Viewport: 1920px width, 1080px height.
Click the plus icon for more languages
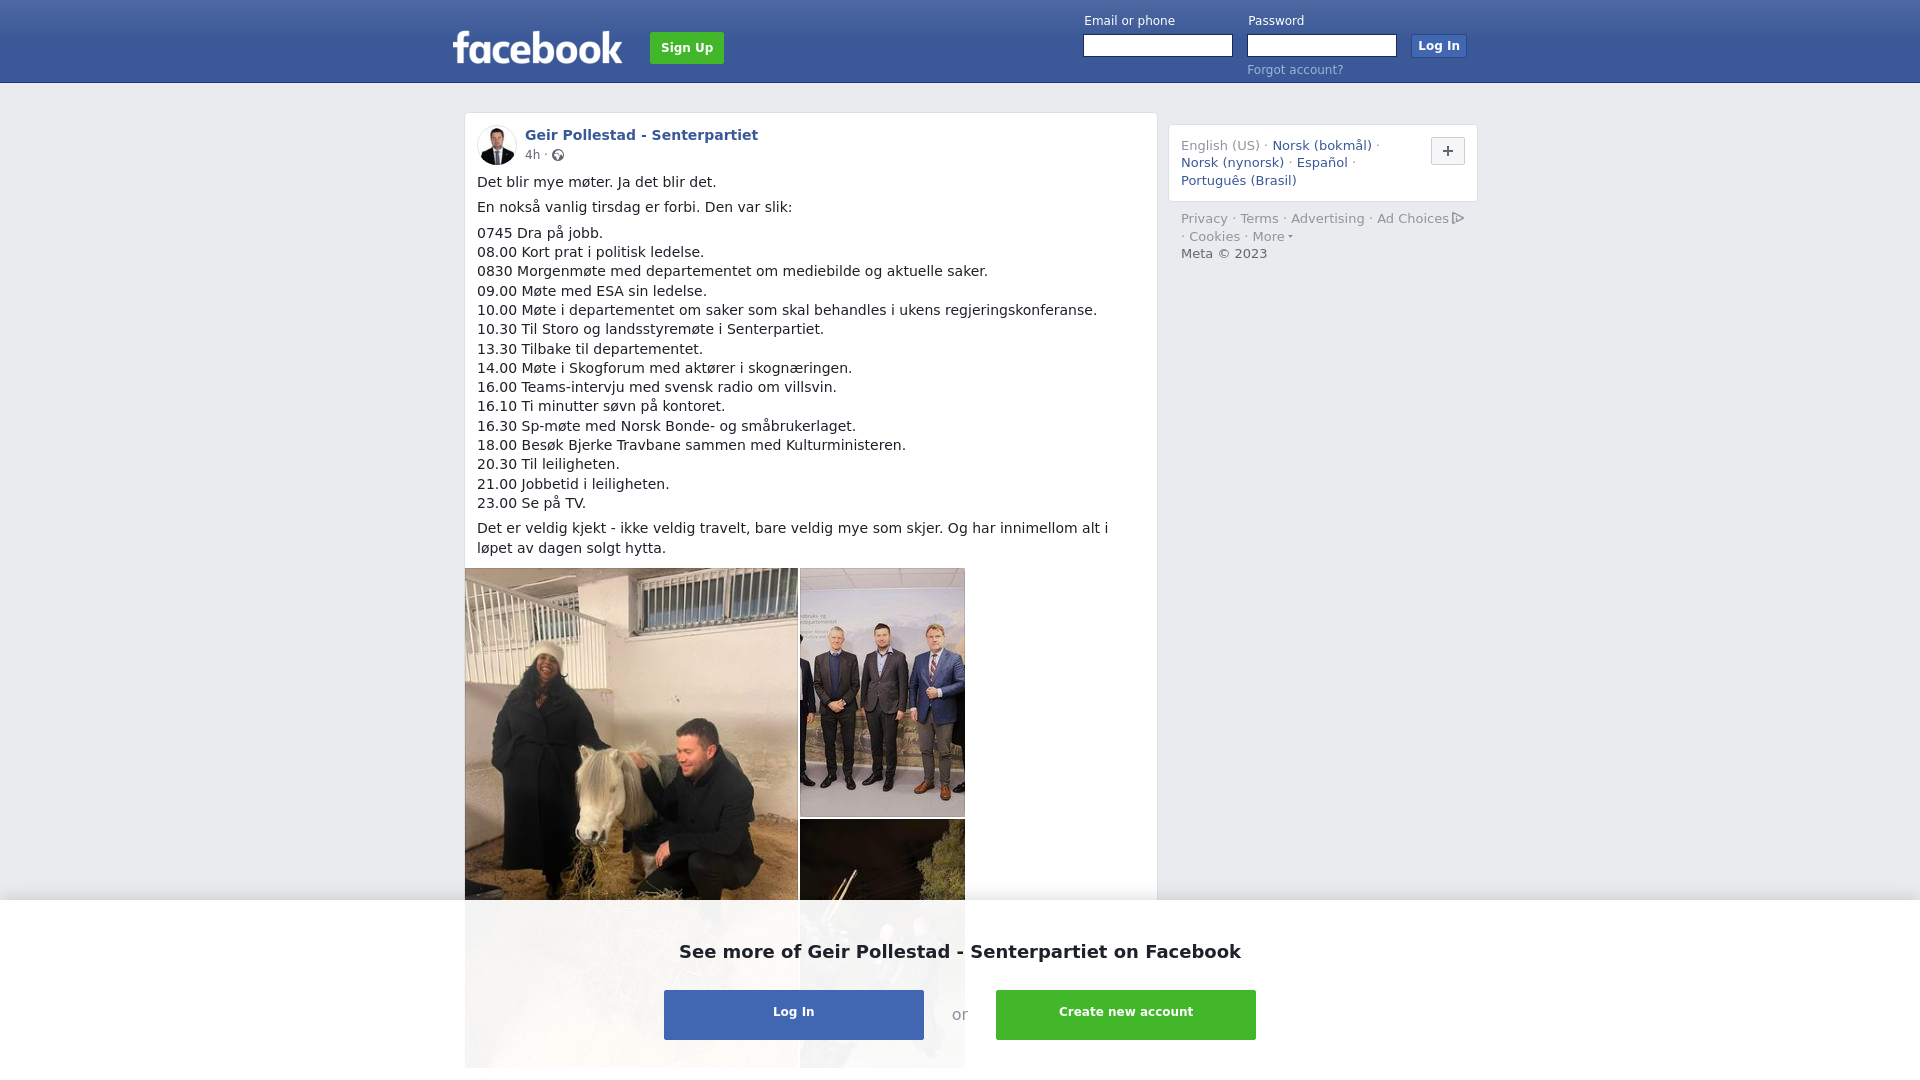pos(1447,151)
